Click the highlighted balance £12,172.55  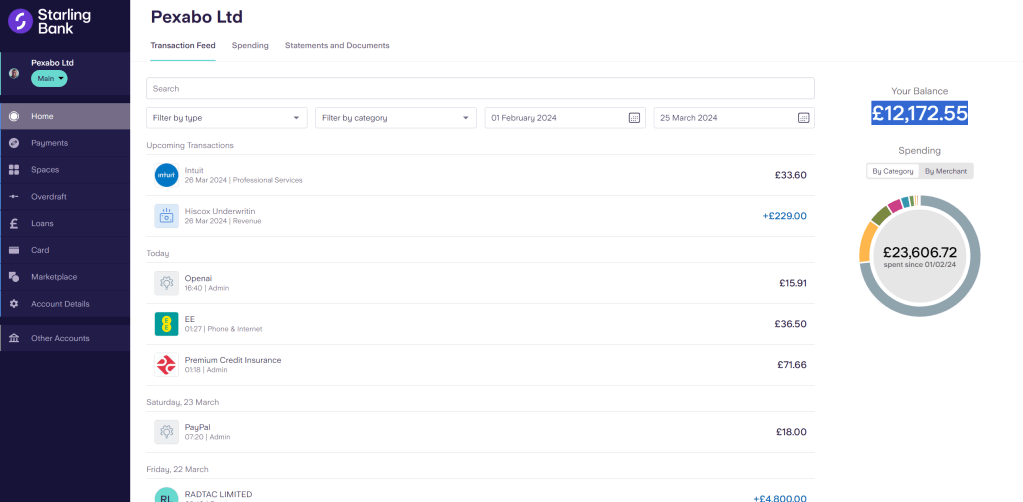click(x=919, y=113)
